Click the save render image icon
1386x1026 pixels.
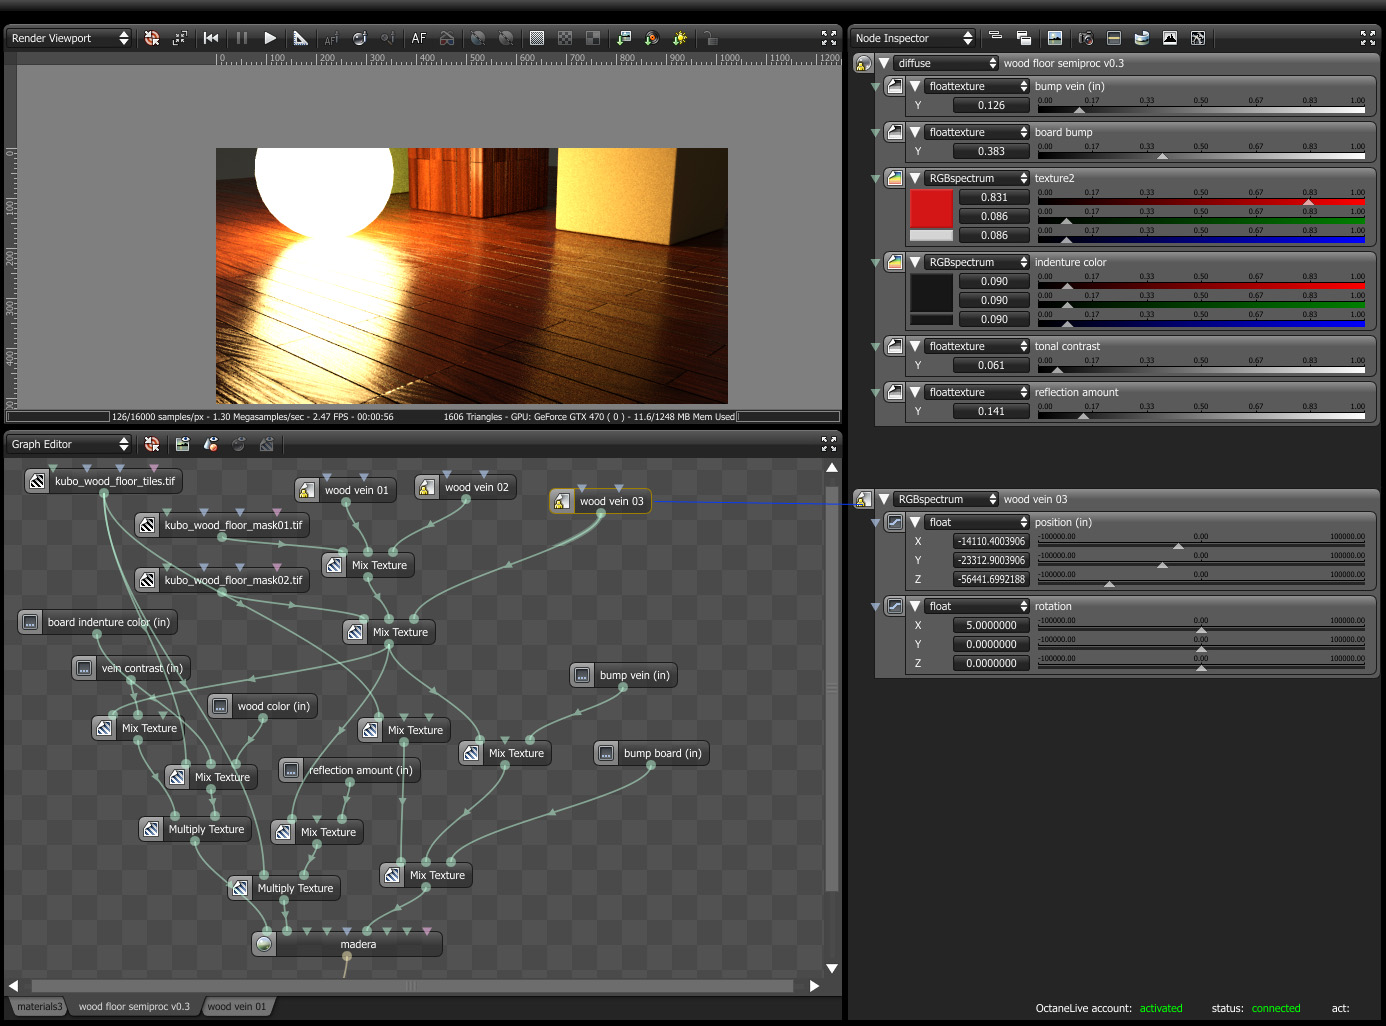pyautogui.click(x=624, y=38)
